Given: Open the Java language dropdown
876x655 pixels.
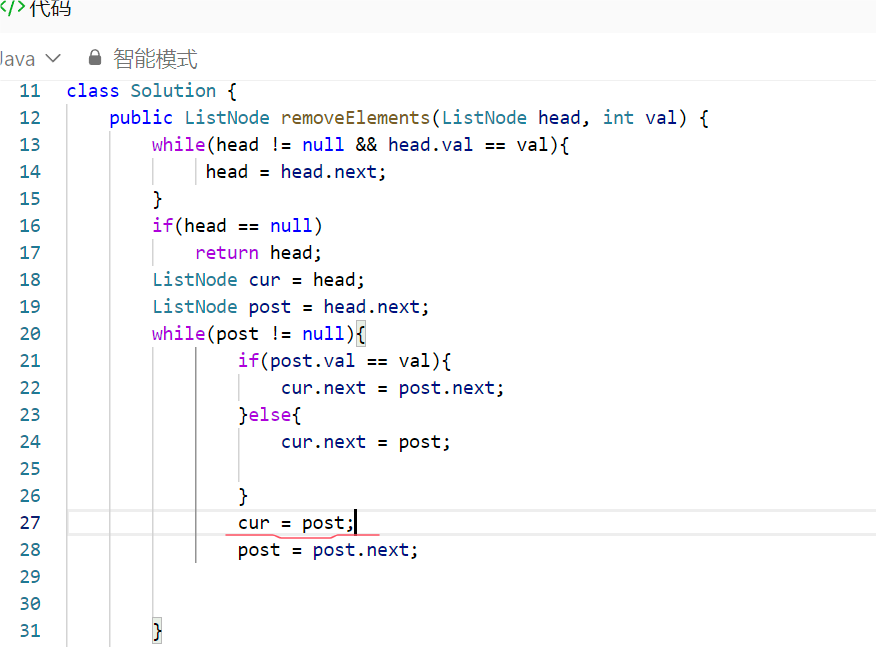Looking at the screenshot, I should coord(29,59).
